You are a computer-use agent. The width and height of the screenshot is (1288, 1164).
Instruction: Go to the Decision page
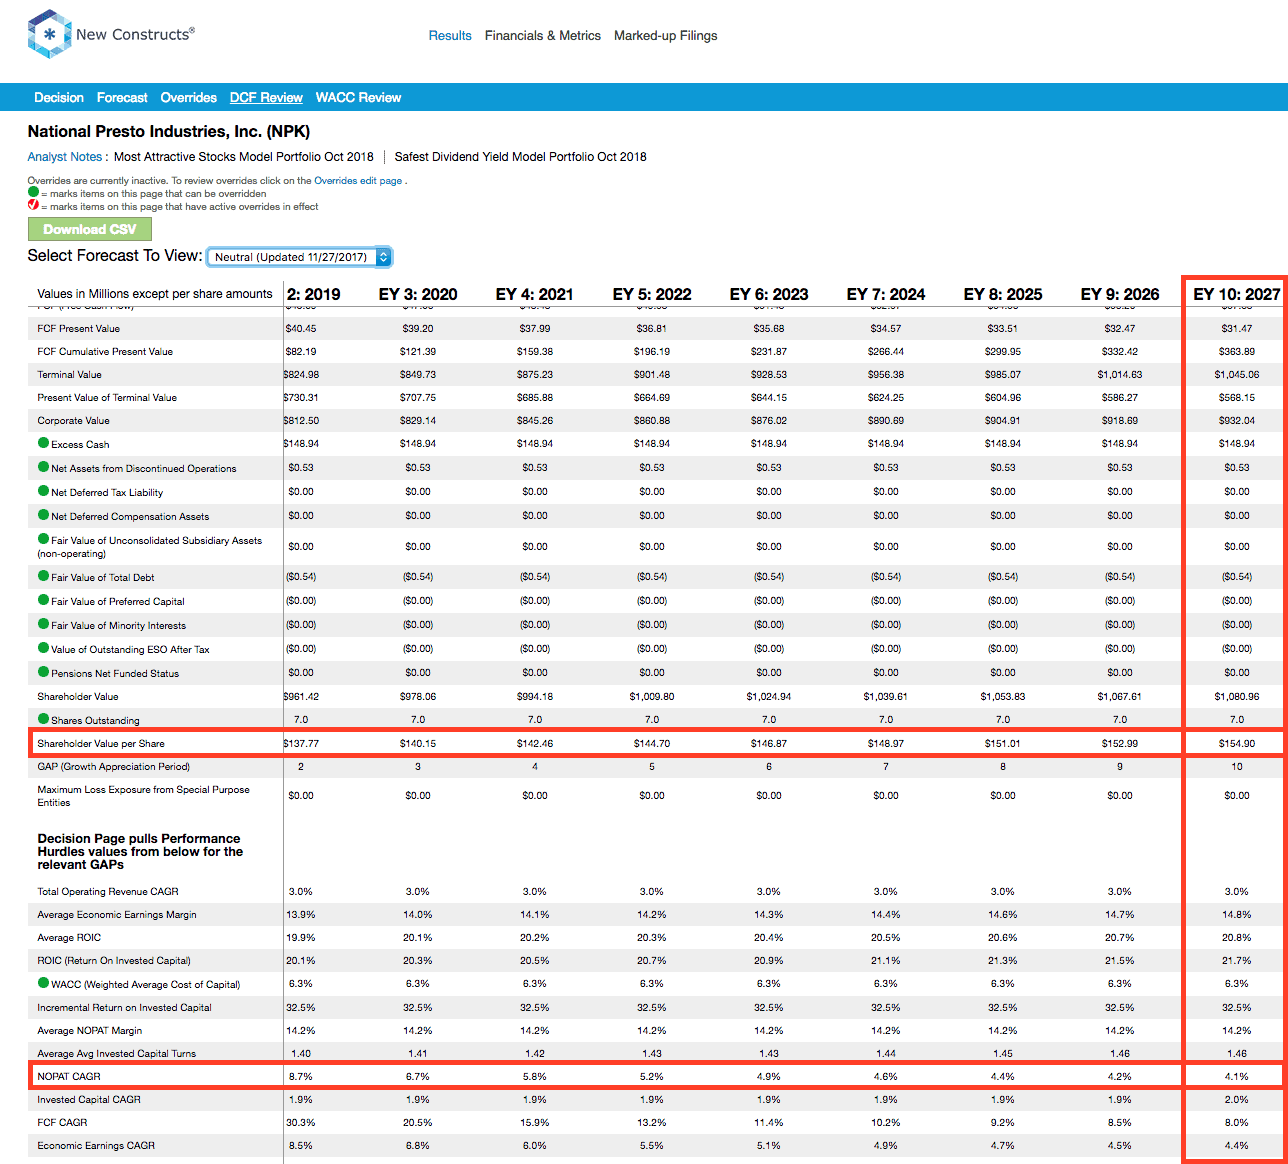[59, 97]
